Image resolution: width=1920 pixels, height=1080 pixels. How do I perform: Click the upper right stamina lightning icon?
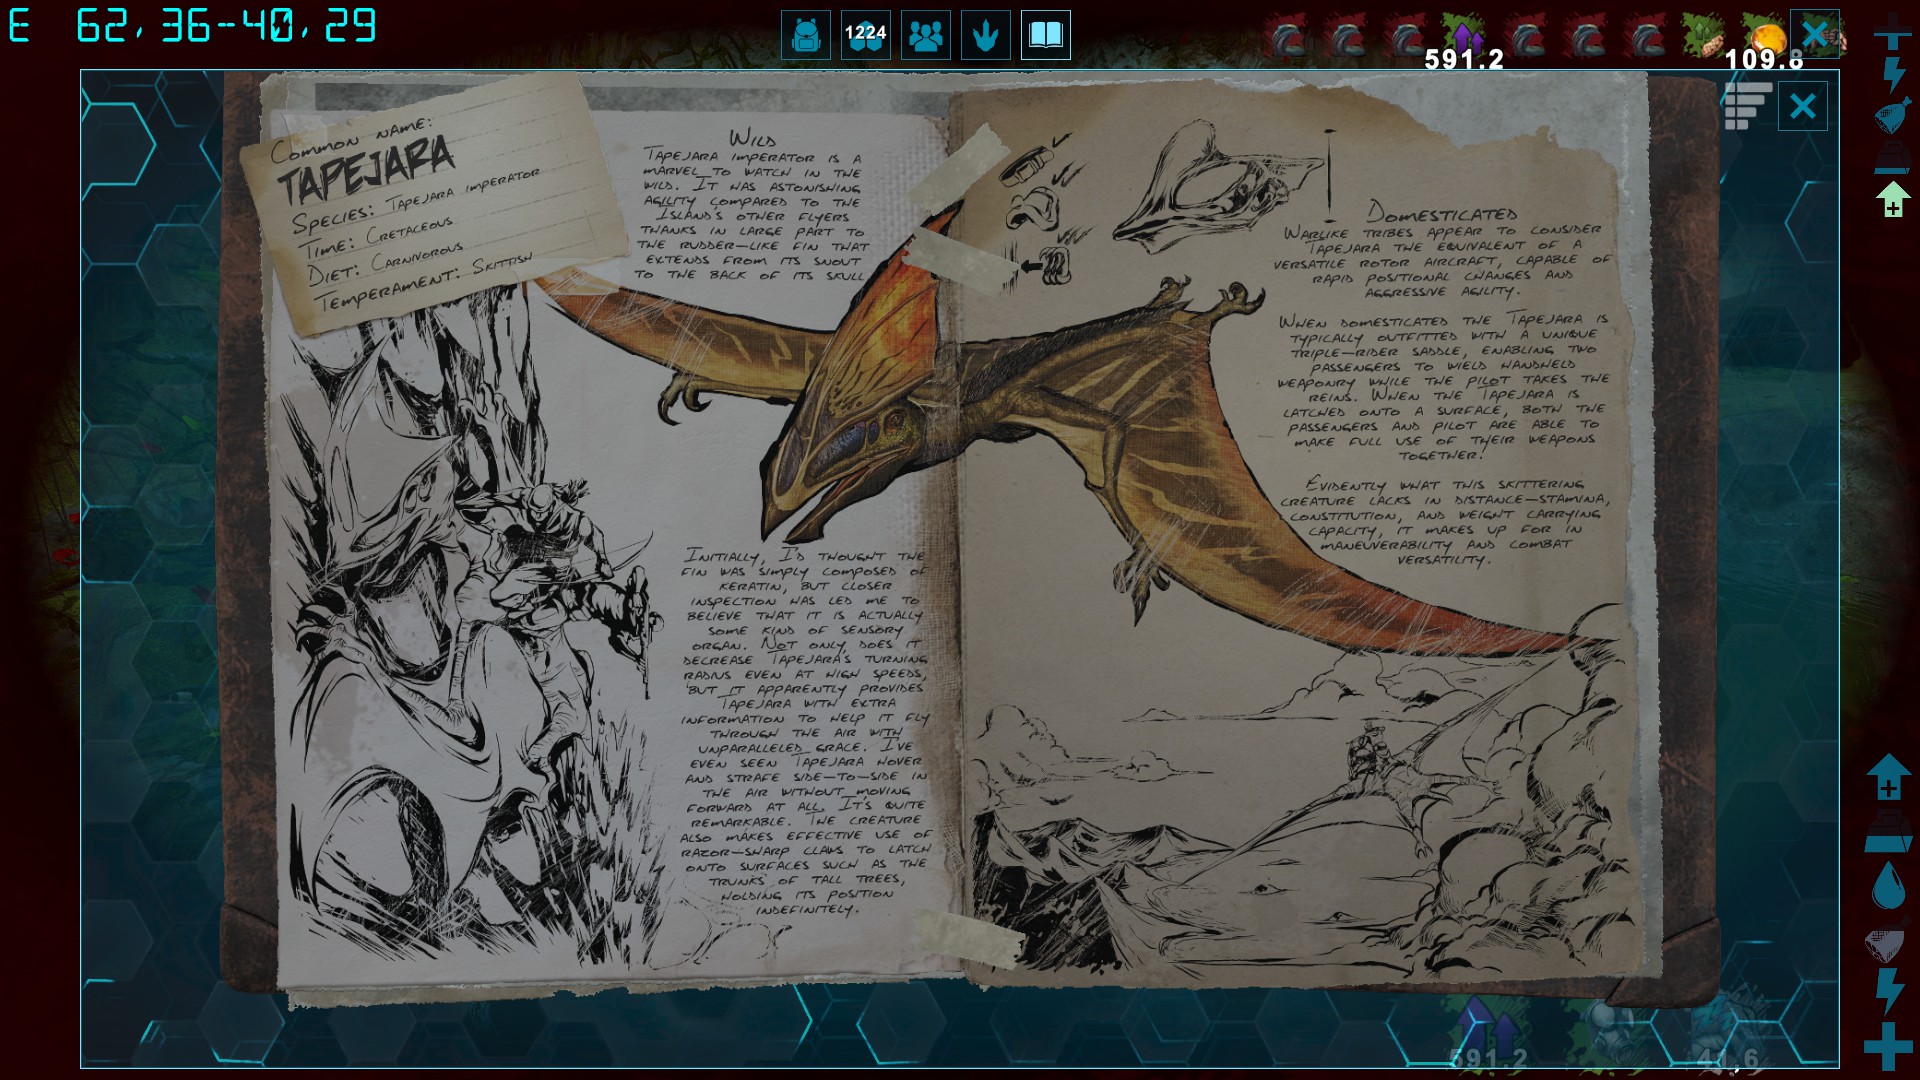(x=1892, y=76)
